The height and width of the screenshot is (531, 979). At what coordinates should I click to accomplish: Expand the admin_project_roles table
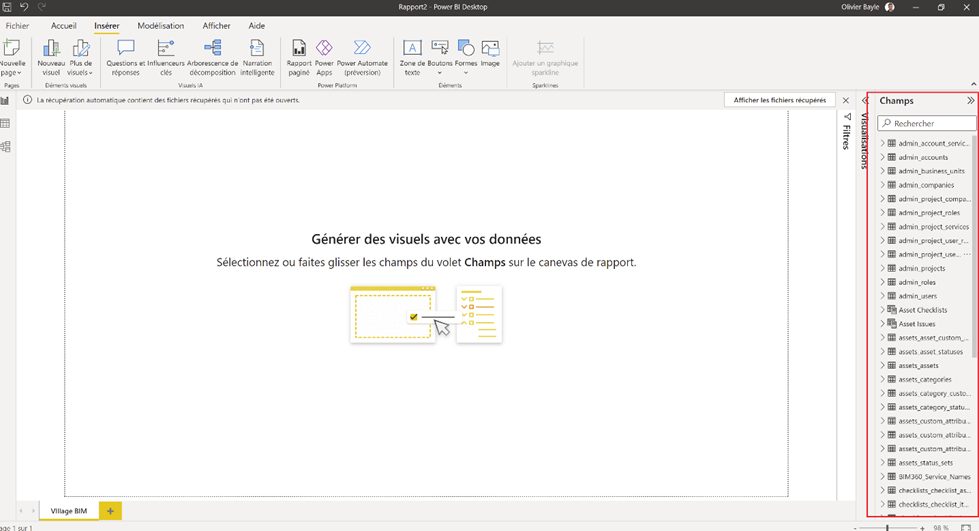pos(883,212)
